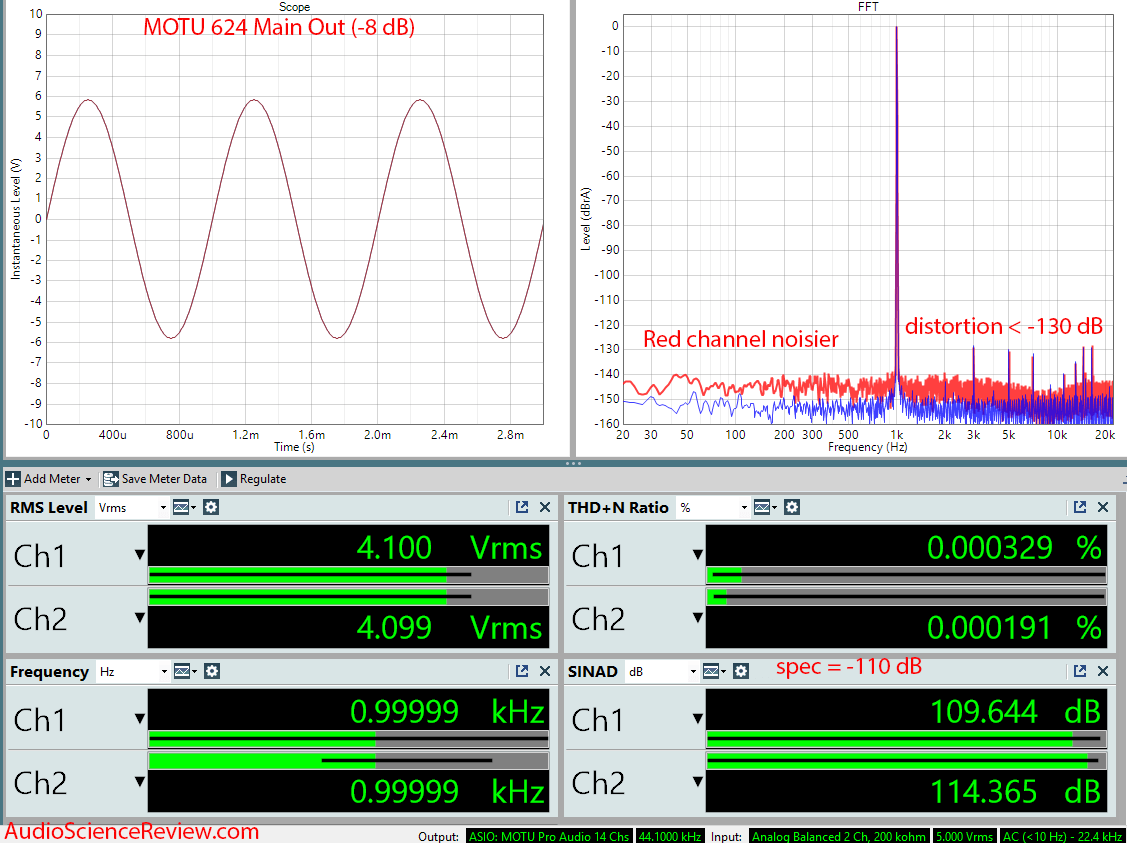Expand RMS Level Ch2 channel arrow
The height and width of the screenshot is (843, 1127).
[139, 618]
